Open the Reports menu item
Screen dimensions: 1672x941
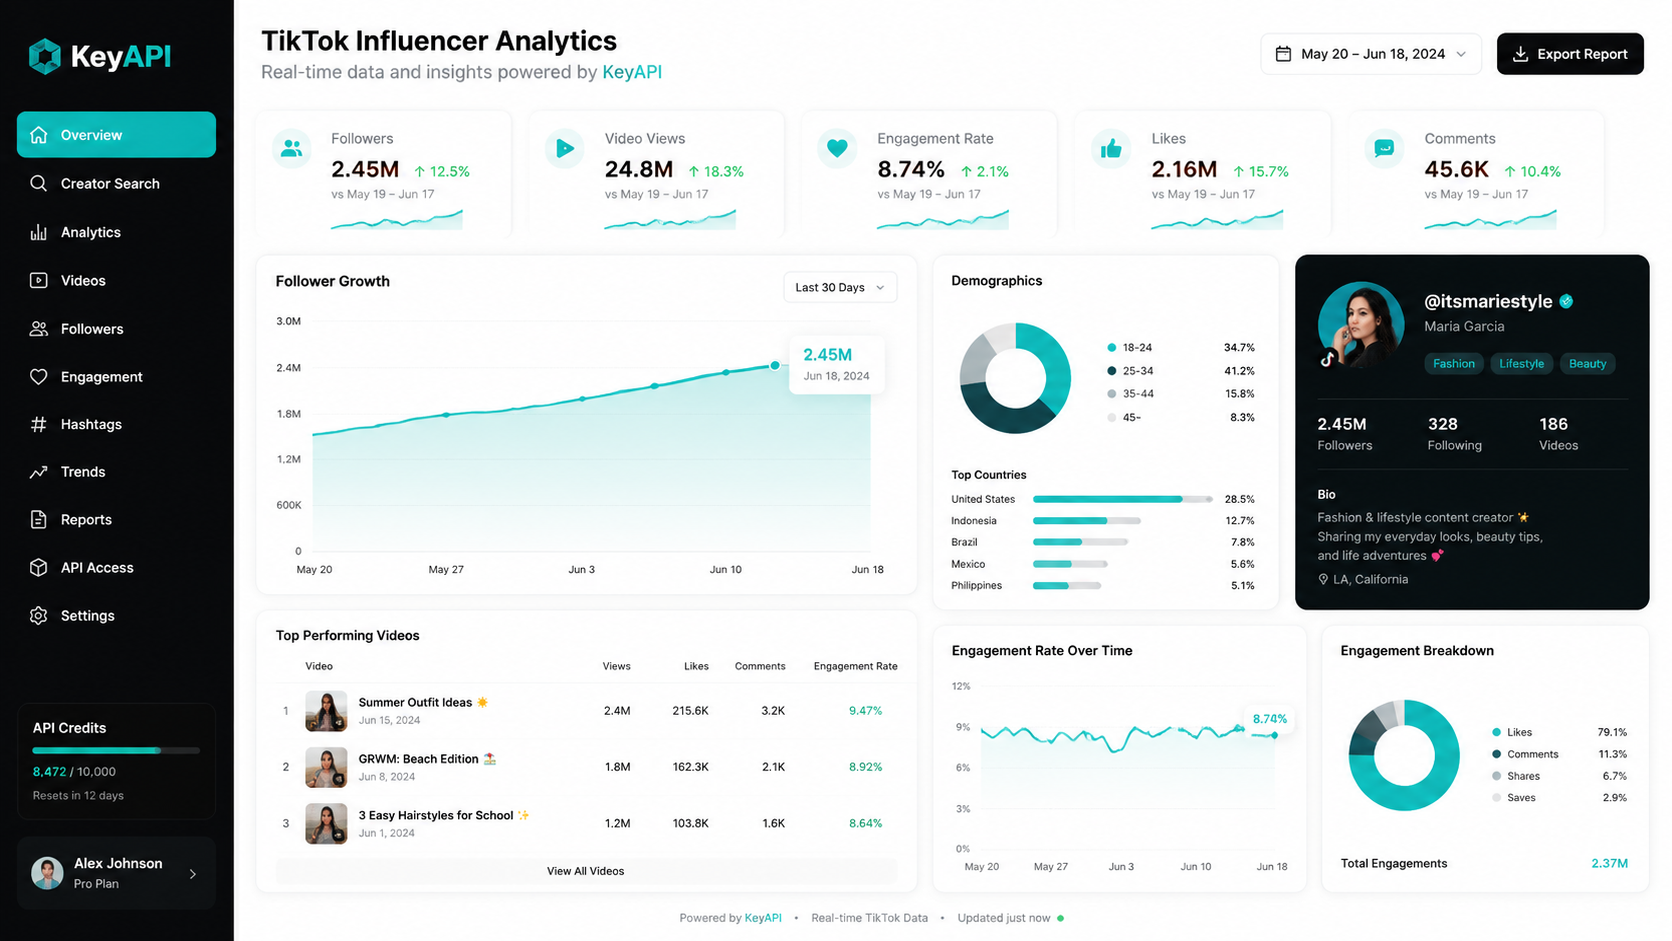point(116,520)
